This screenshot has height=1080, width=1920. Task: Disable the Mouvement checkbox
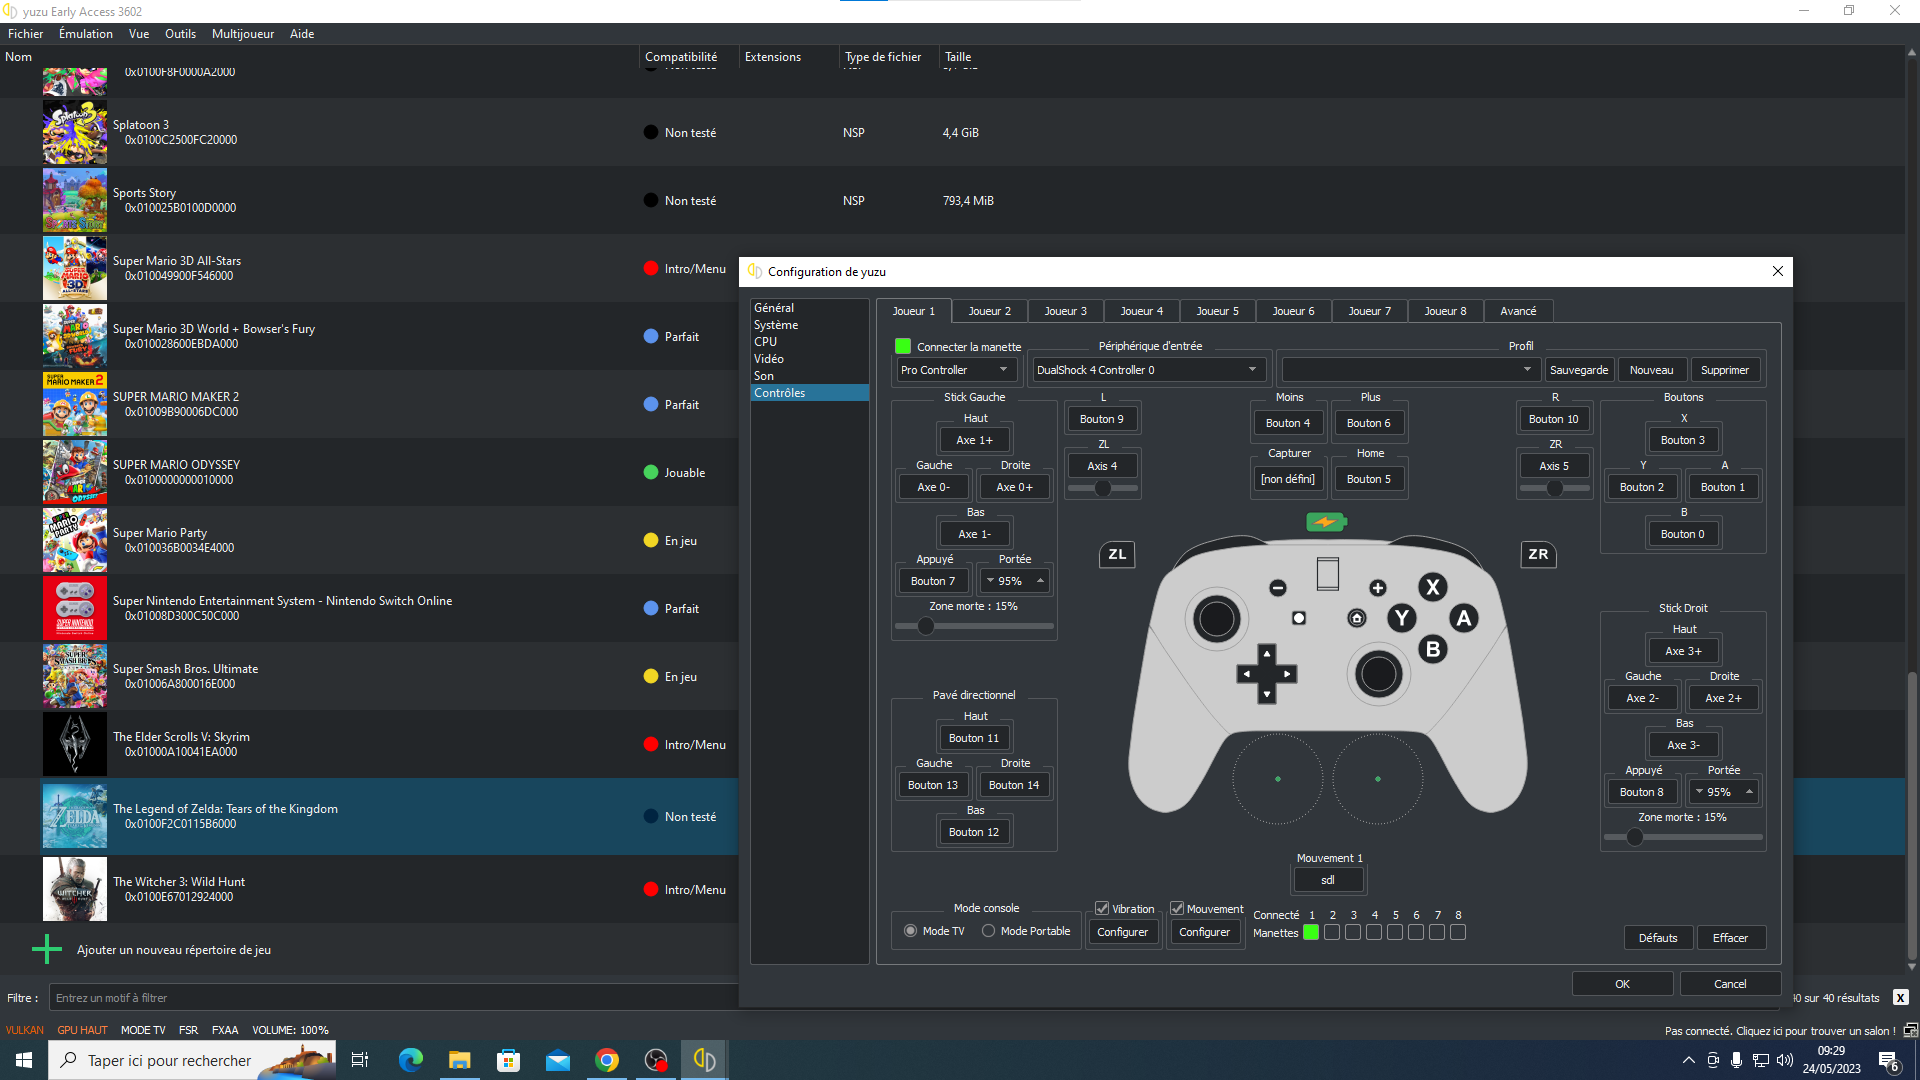(x=1177, y=908)
